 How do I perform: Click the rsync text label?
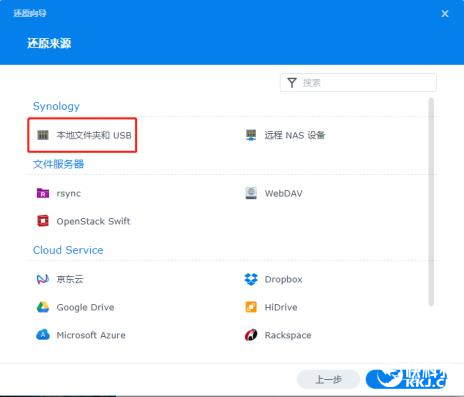coord(69,193)
